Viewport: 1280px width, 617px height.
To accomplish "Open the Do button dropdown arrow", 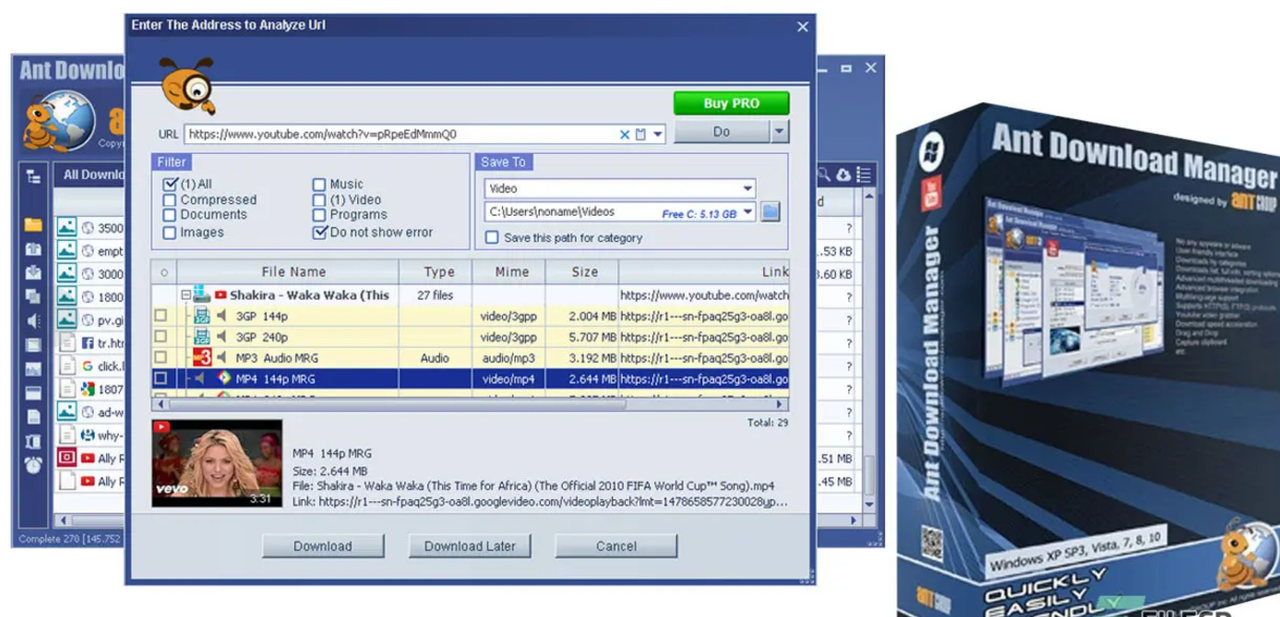I will 780,131.
